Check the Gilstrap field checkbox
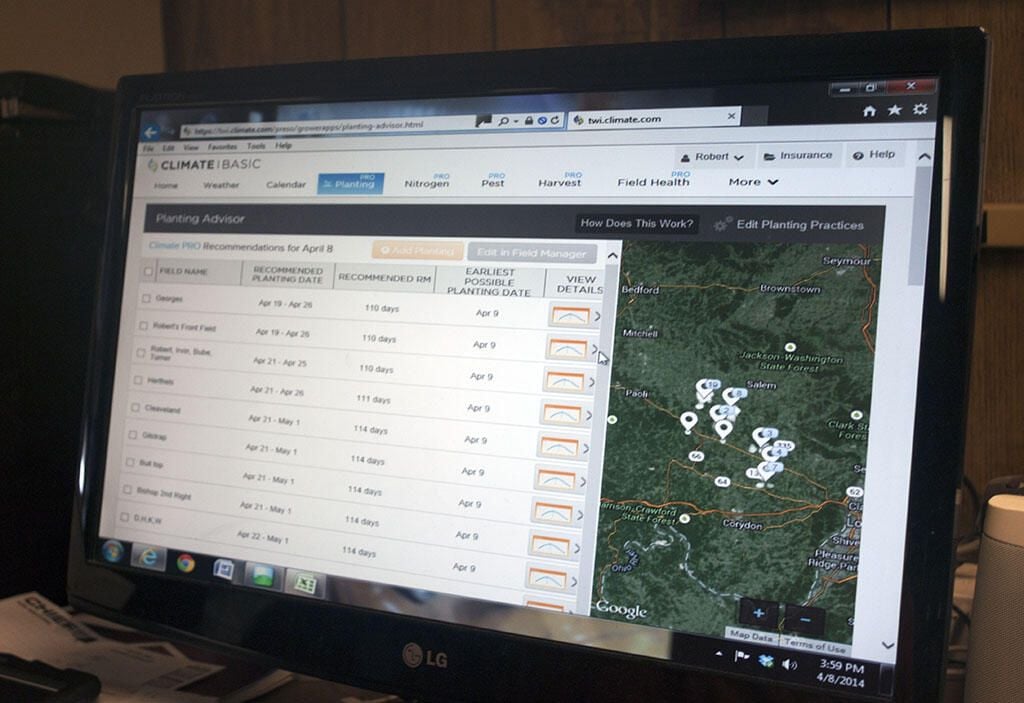The width and height of the screenshot is (1024, 703). 133,434
